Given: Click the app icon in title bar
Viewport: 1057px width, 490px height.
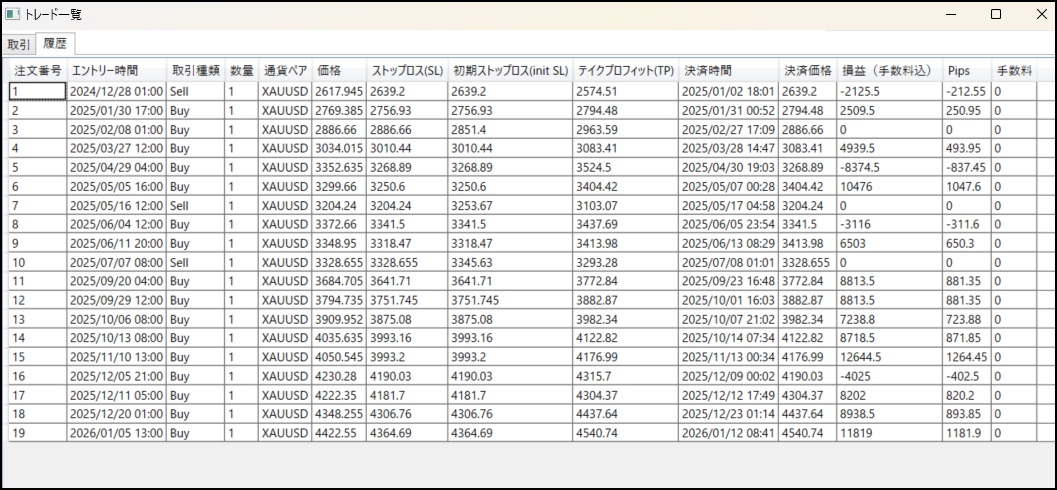Looking at the screenshot, I should click(13, 15).
